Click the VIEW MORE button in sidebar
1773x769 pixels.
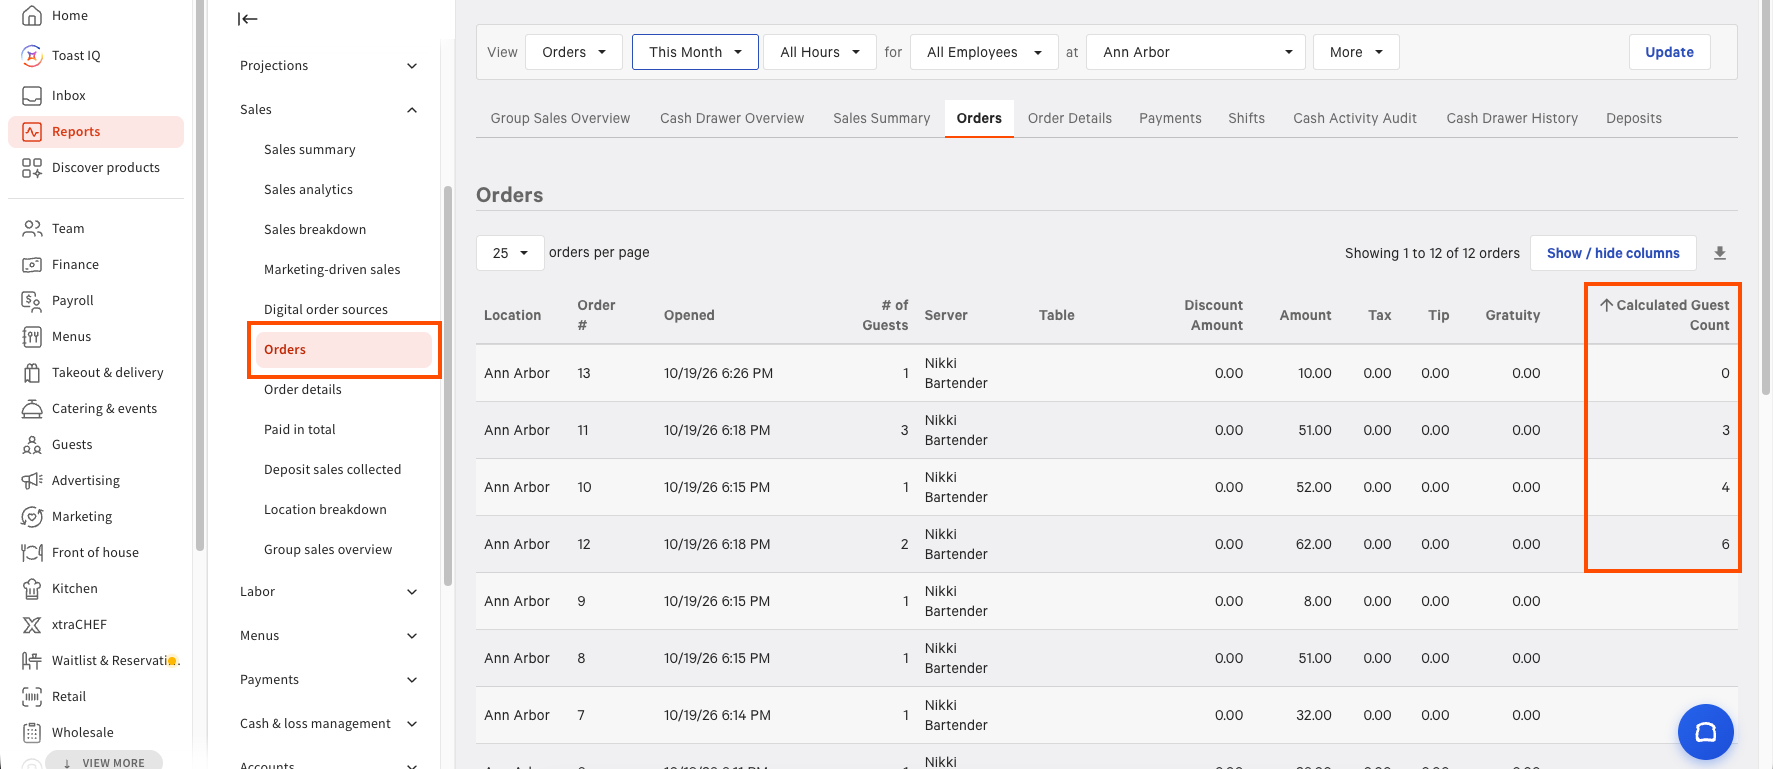[x=104, y=762]
